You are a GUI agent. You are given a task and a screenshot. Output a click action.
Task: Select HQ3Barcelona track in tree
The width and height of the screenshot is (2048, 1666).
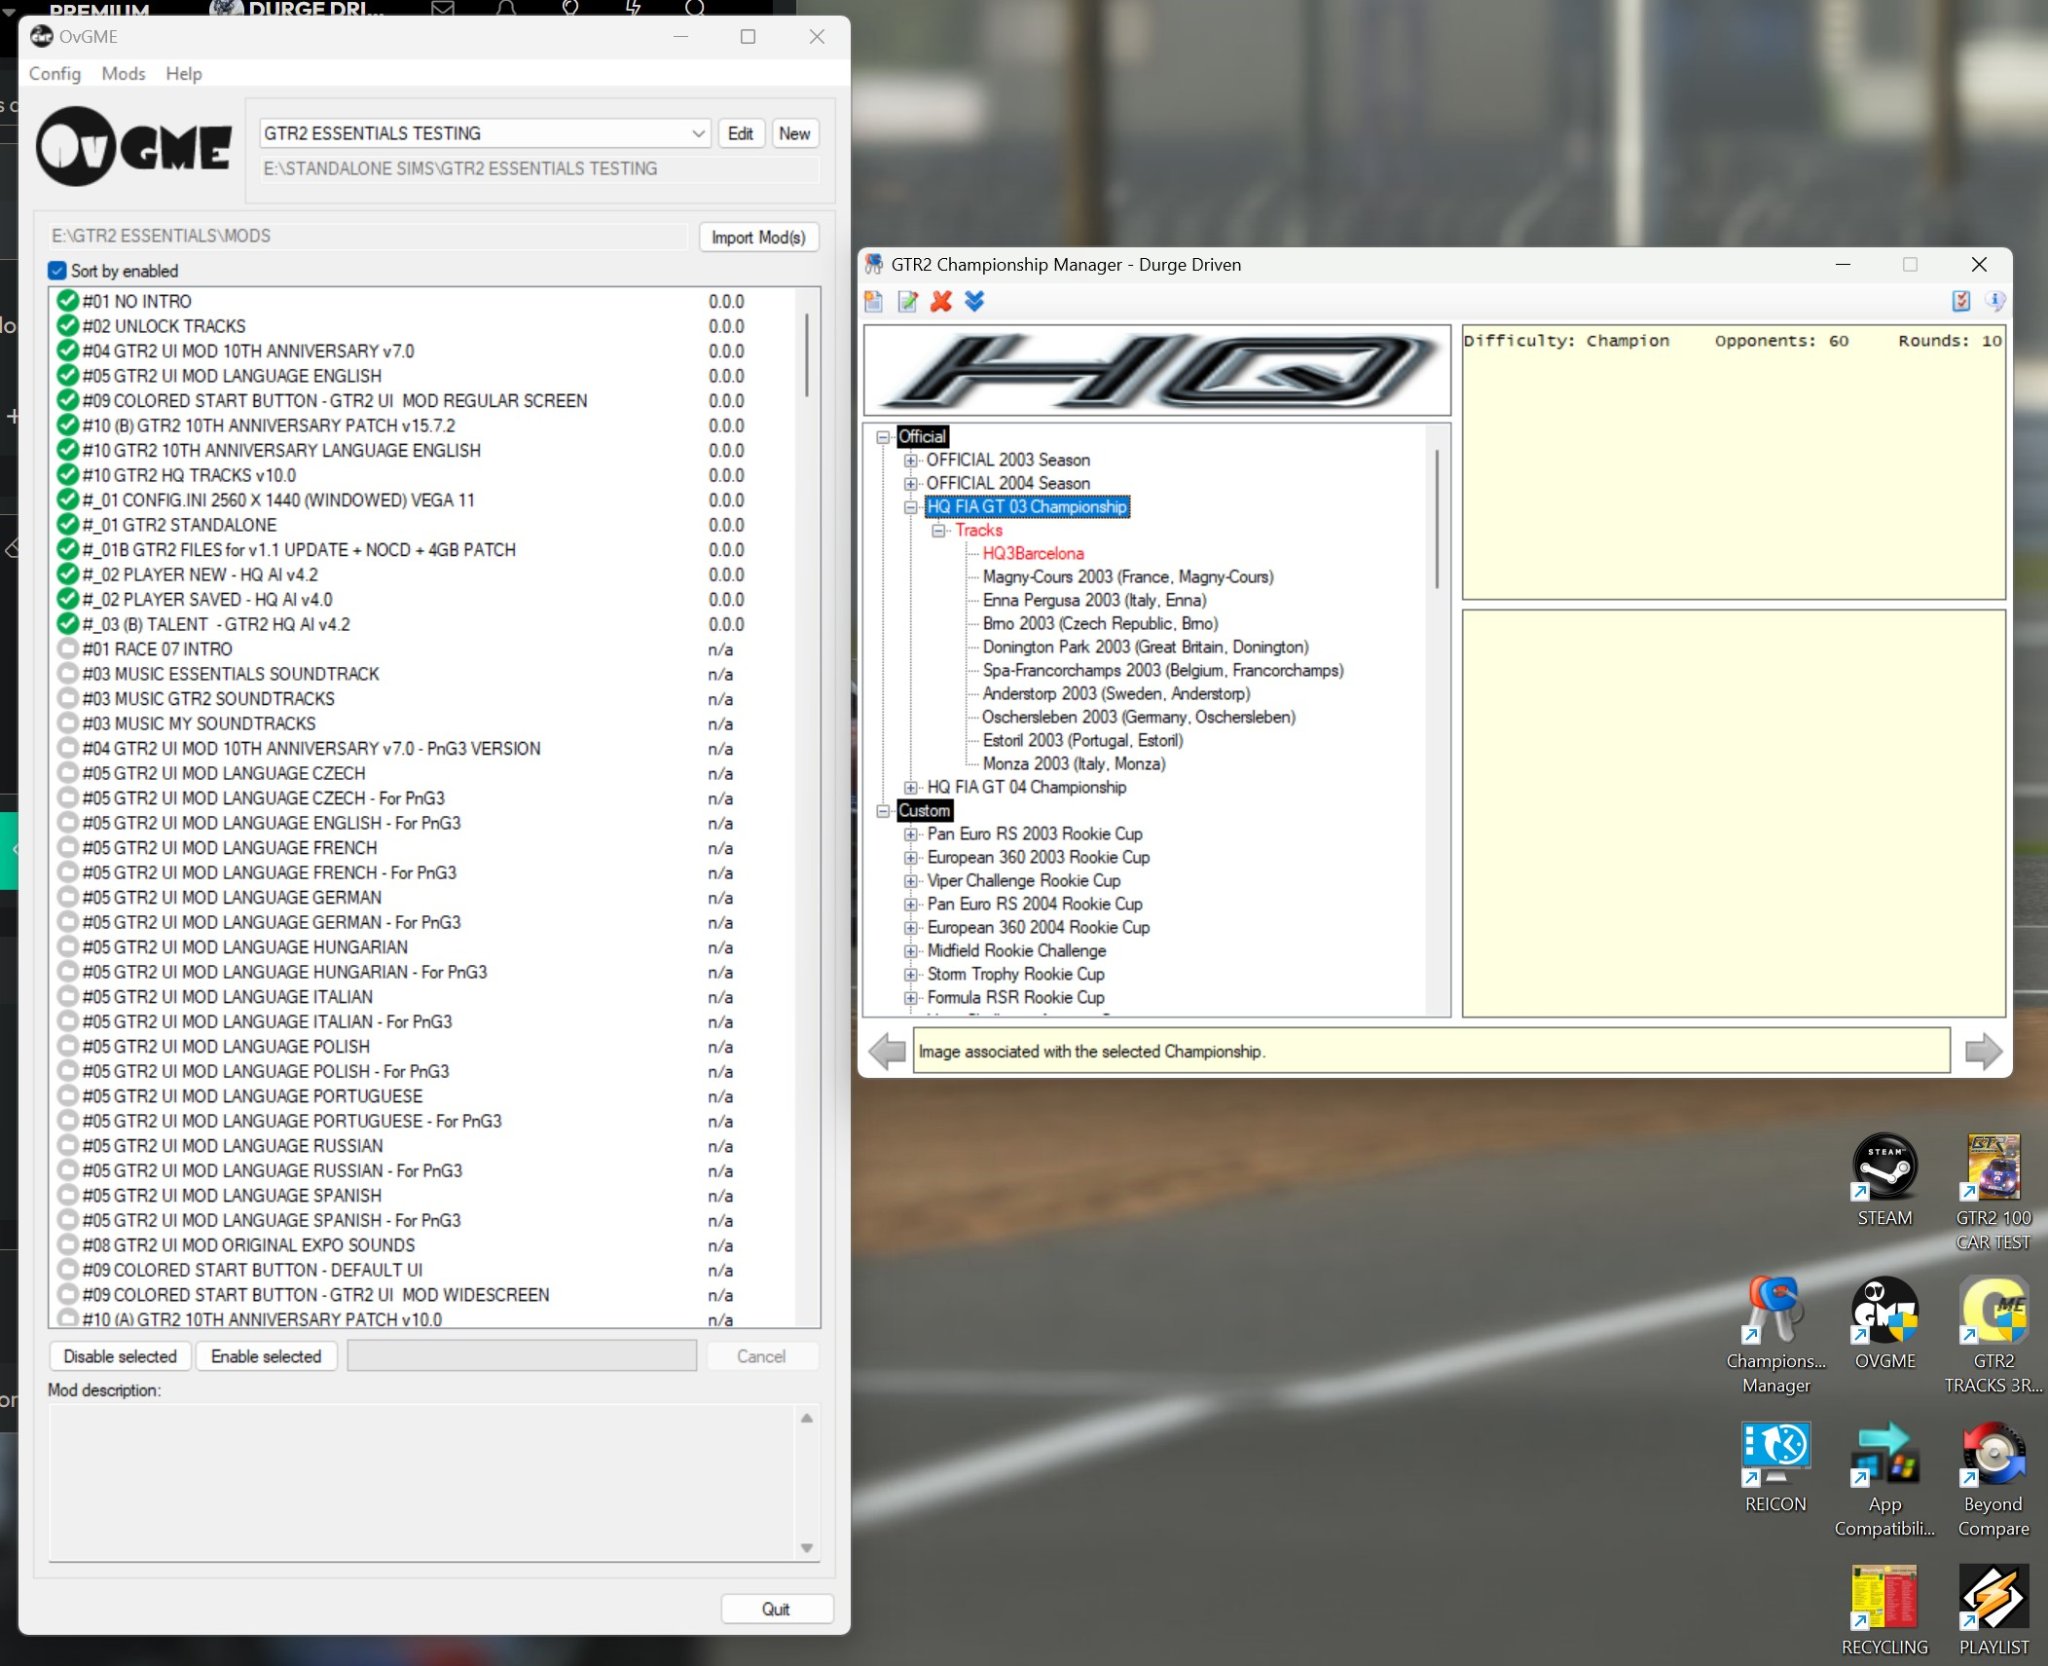coord(1032,553)
